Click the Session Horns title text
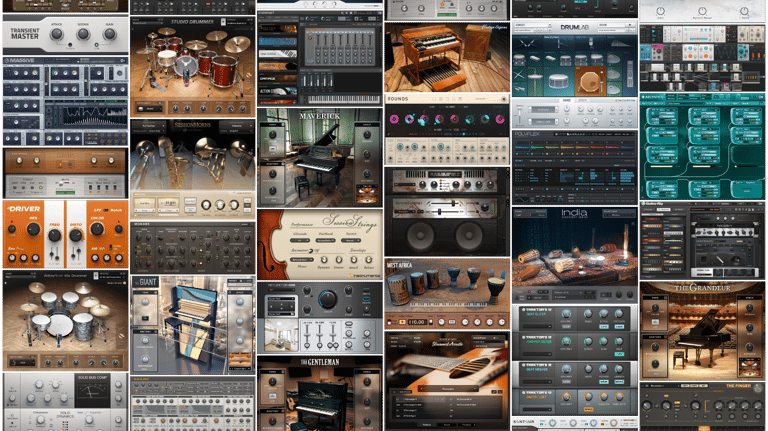The height and width of the screenshot is (431, 768). [192, 125]
